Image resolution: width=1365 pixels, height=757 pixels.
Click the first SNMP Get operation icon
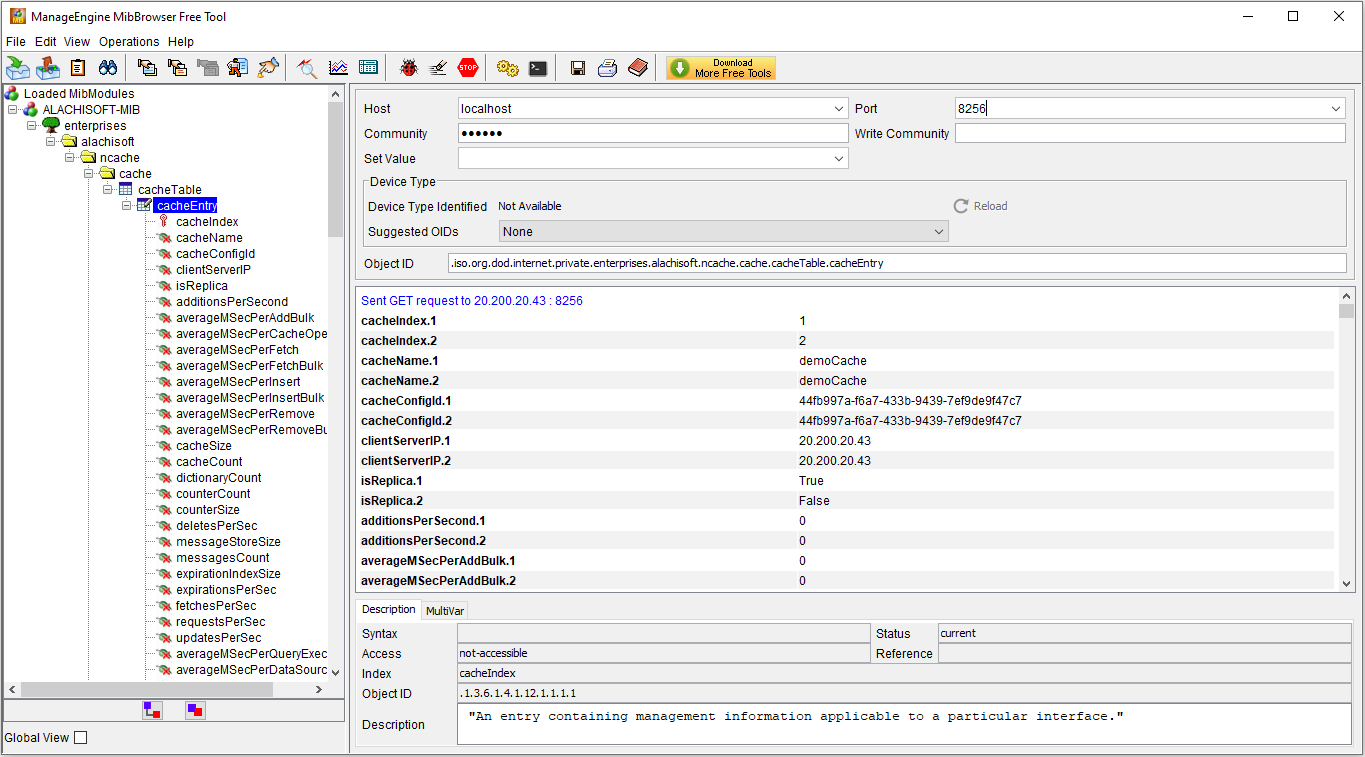[x=147, y=68]
